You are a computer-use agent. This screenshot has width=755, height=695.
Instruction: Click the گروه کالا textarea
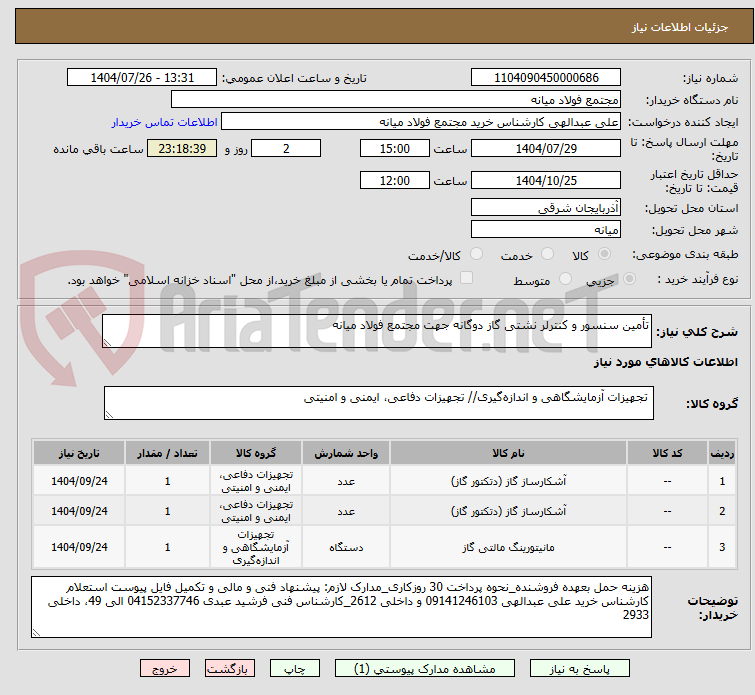378,403
